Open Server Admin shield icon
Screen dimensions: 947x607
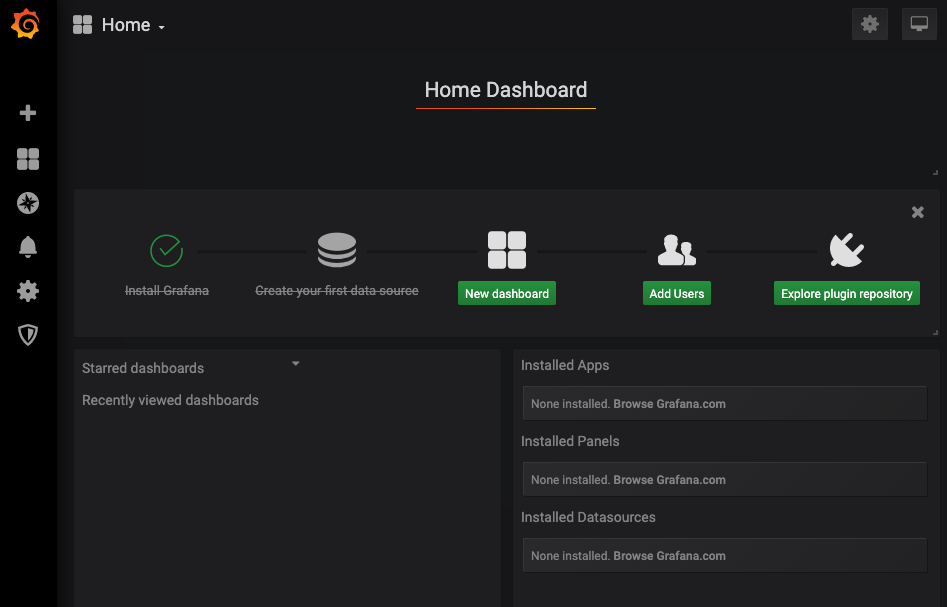click(x=28, y=335)
